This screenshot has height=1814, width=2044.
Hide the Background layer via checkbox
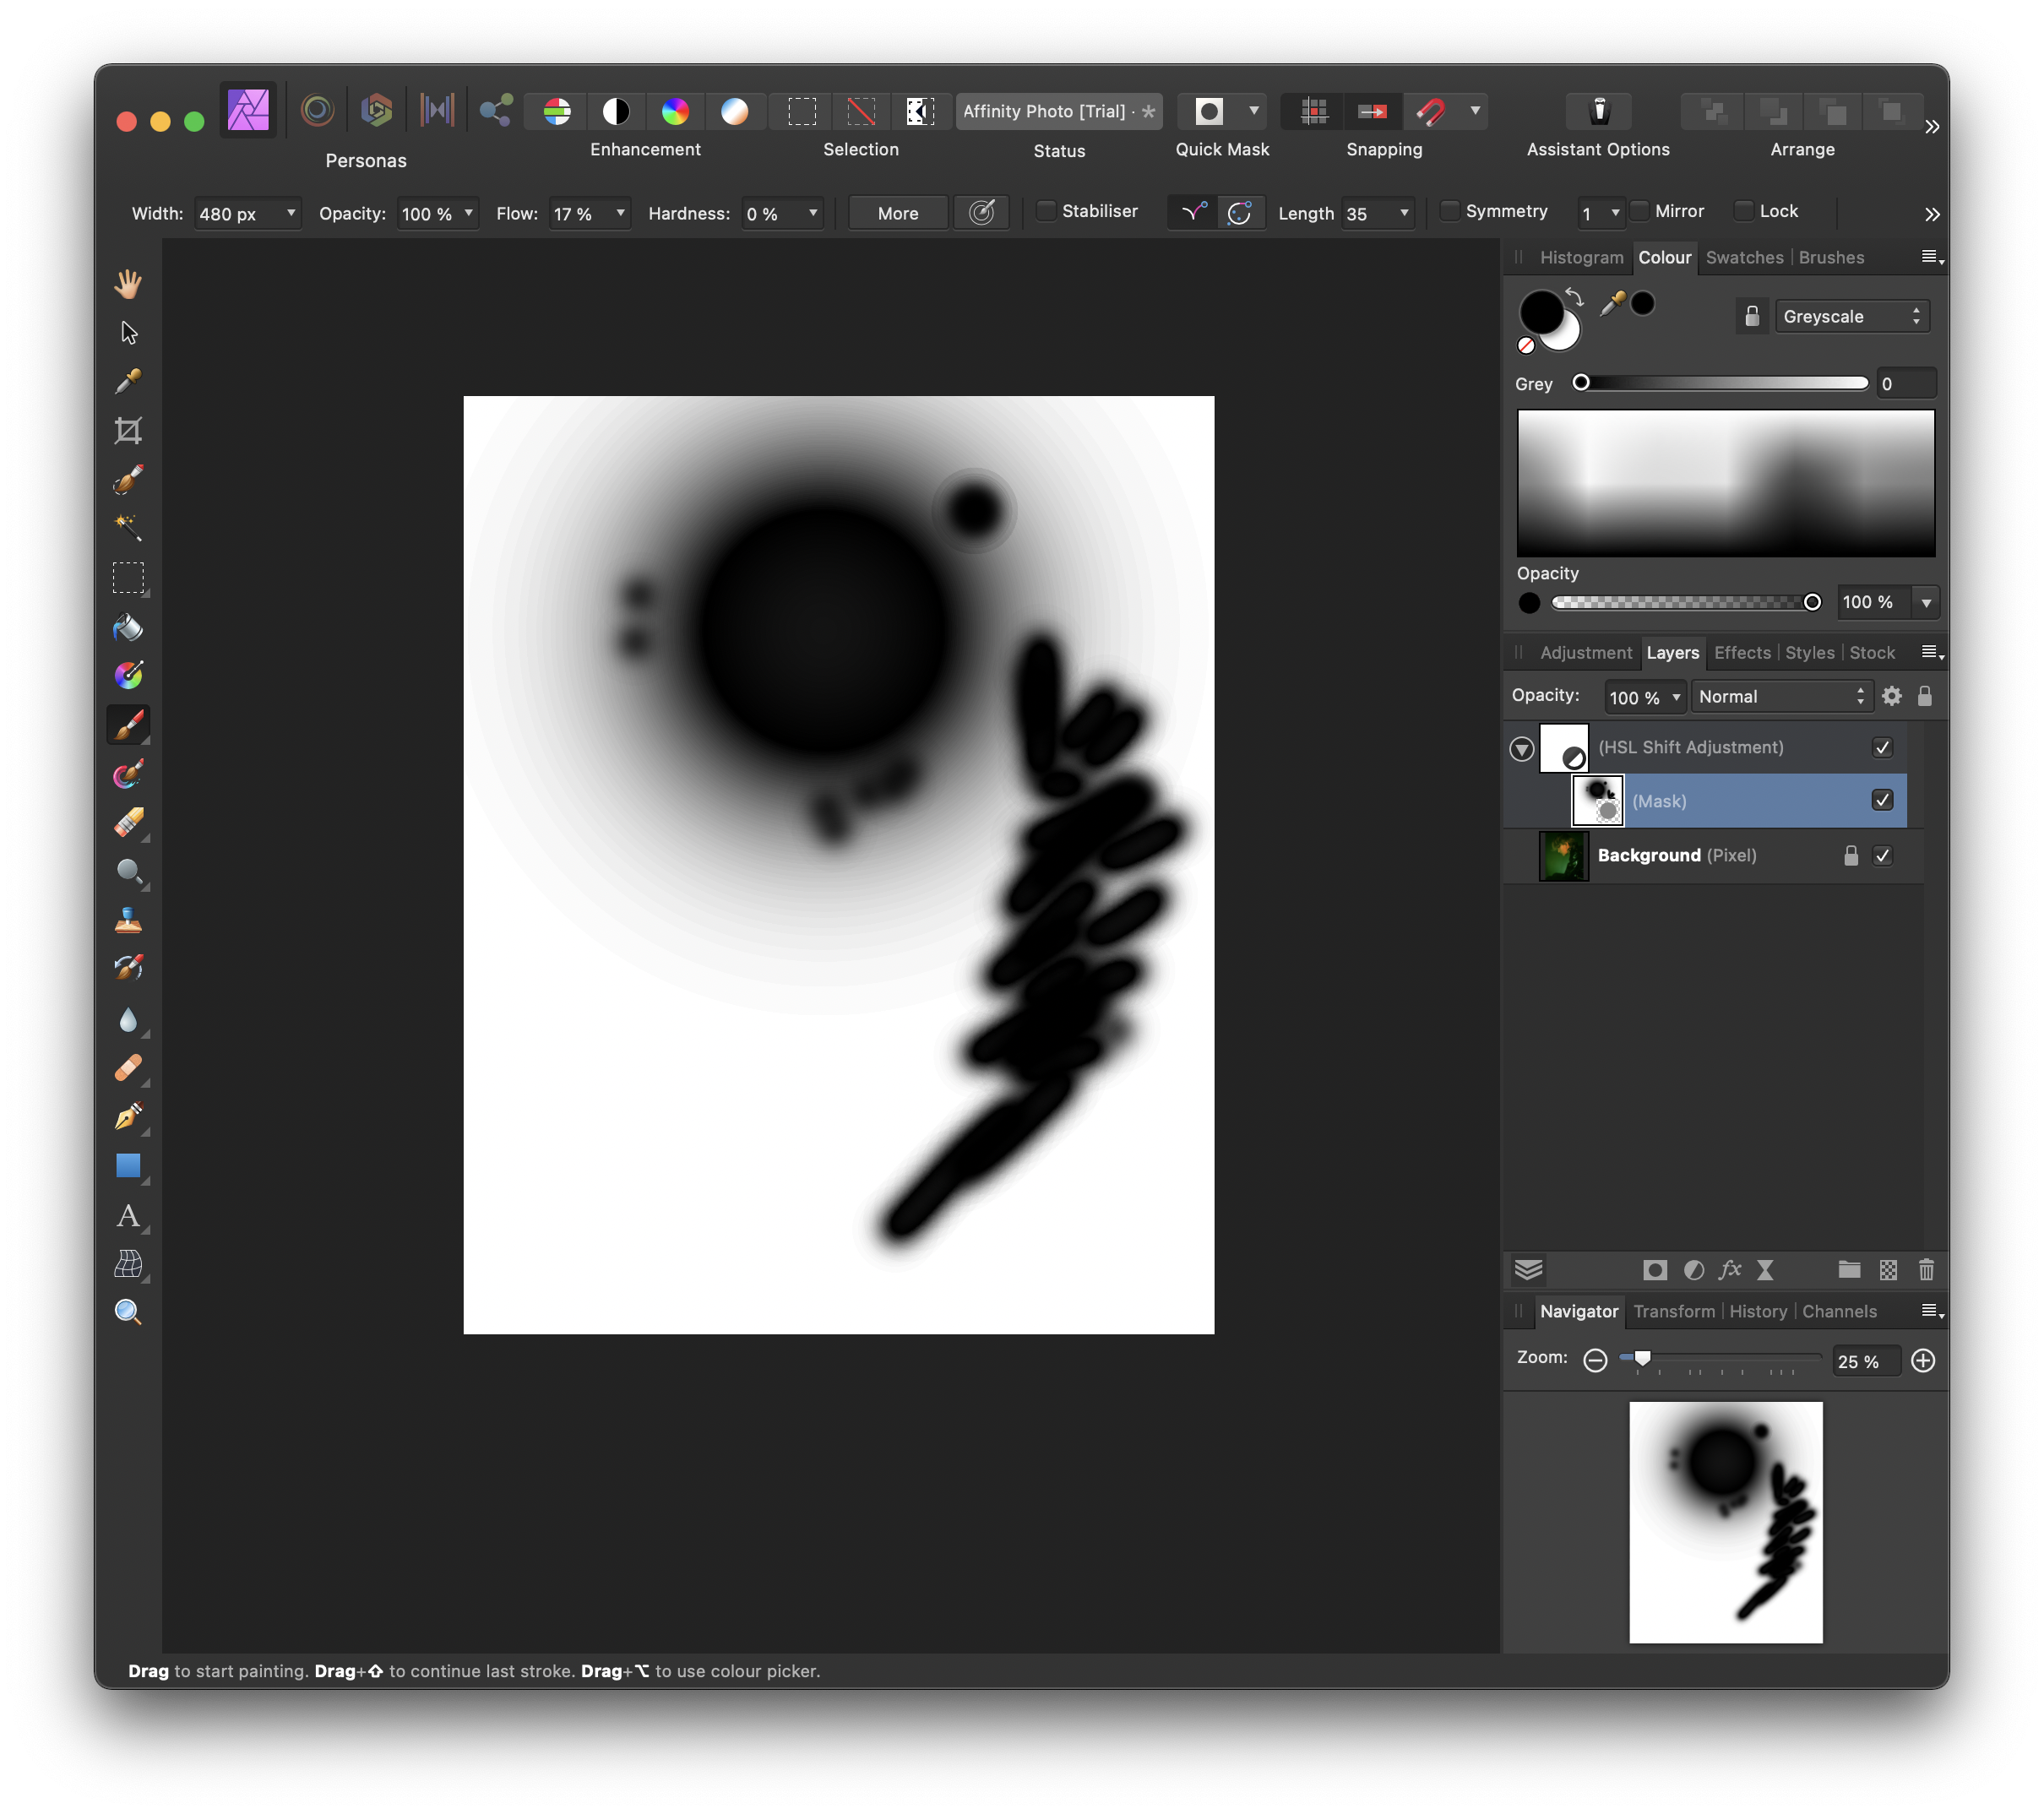click(1882, 855)
